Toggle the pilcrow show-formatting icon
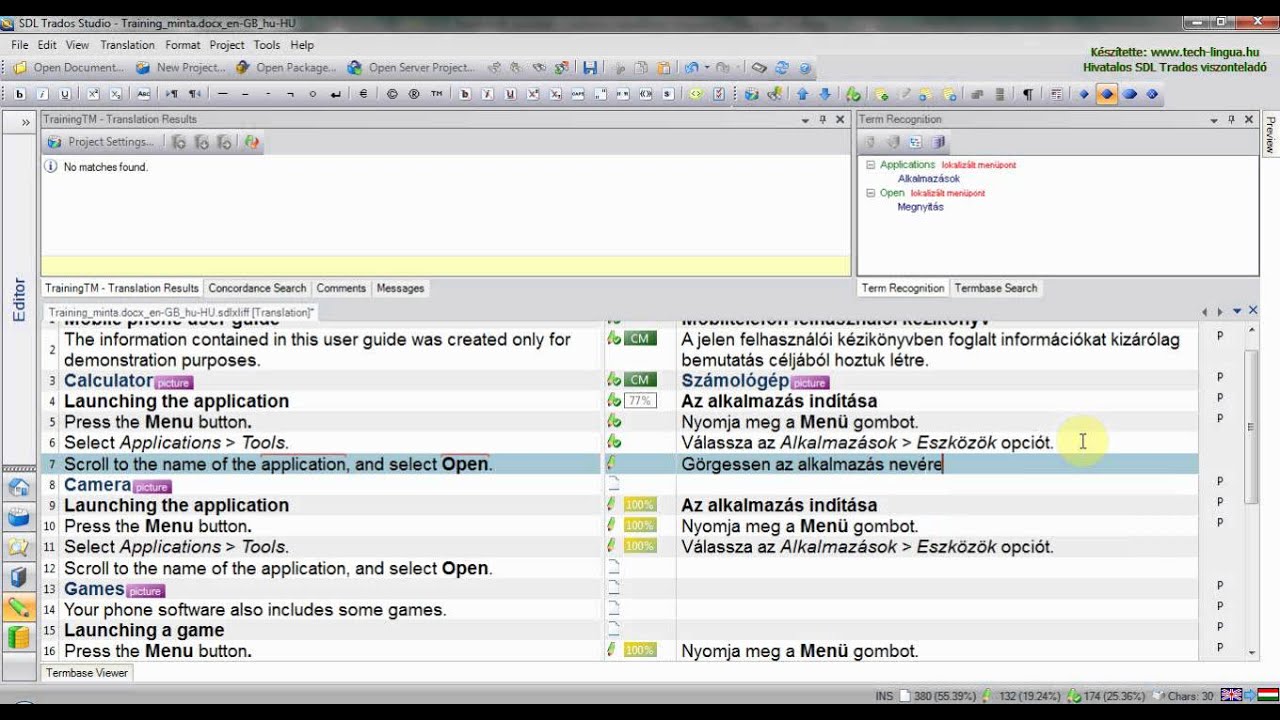 point(1028,94)
